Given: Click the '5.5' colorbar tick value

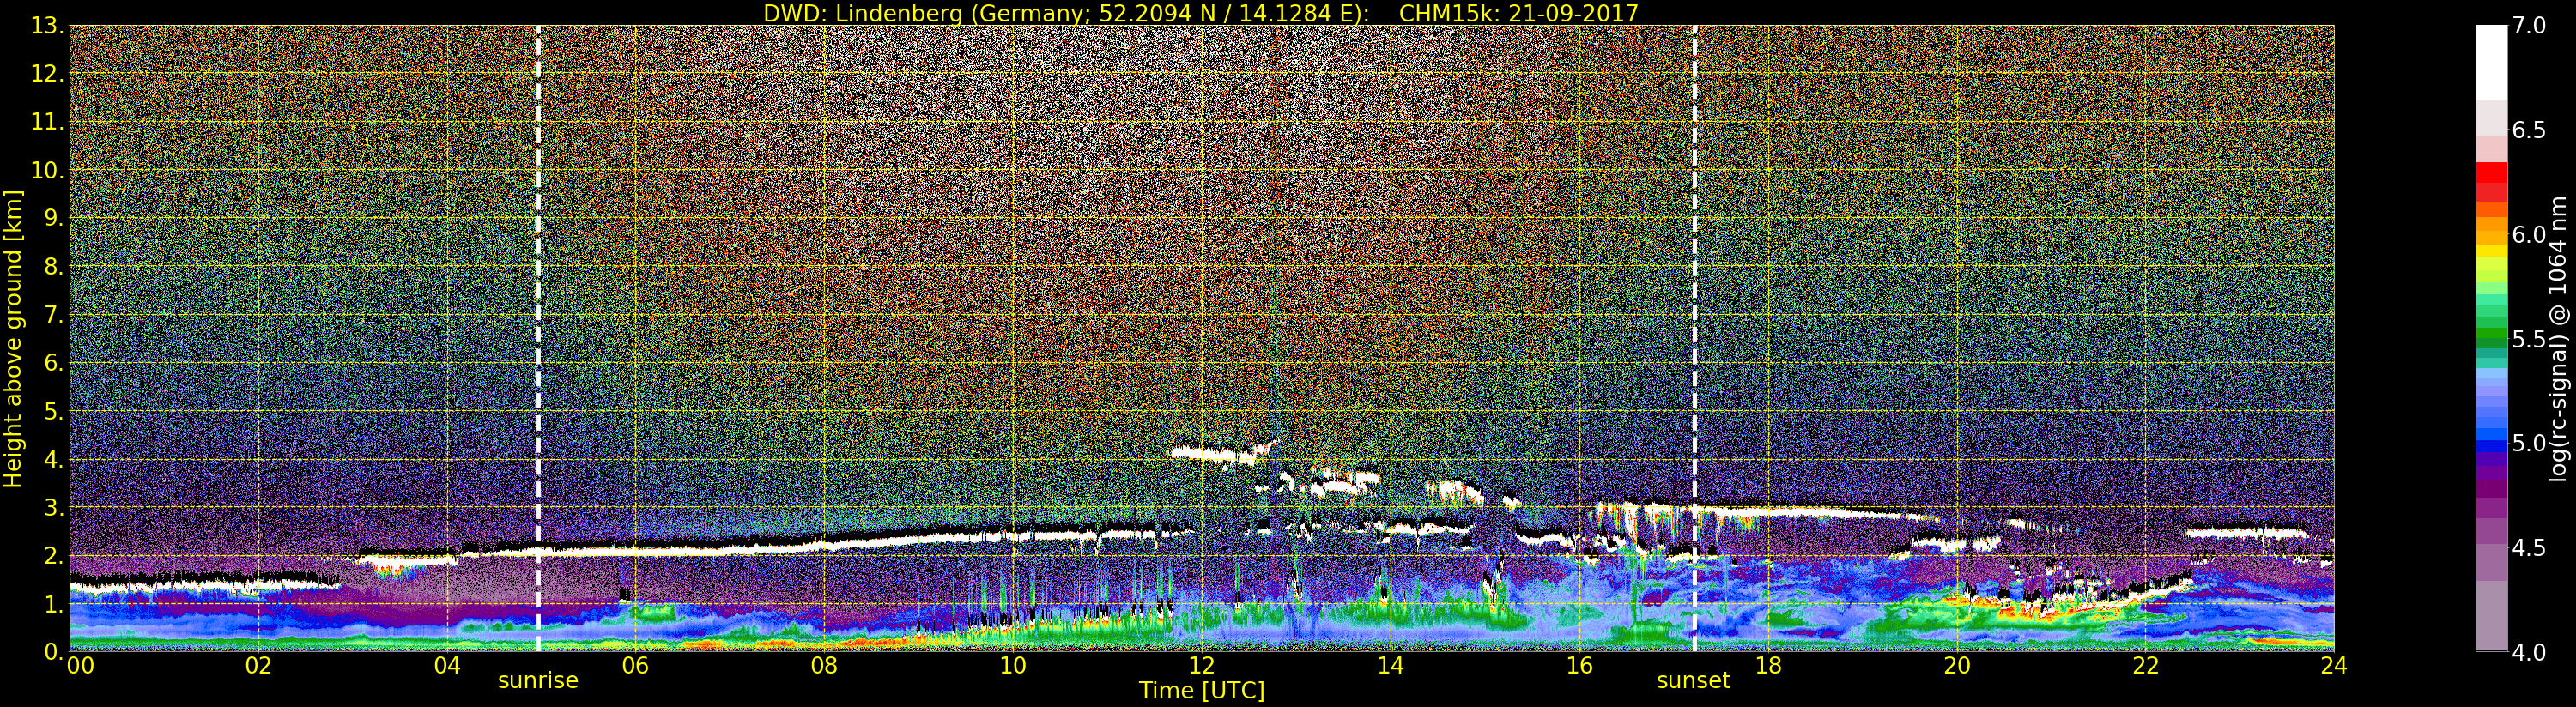Looking at the screenshot, I should click(x=2529, y=339).
